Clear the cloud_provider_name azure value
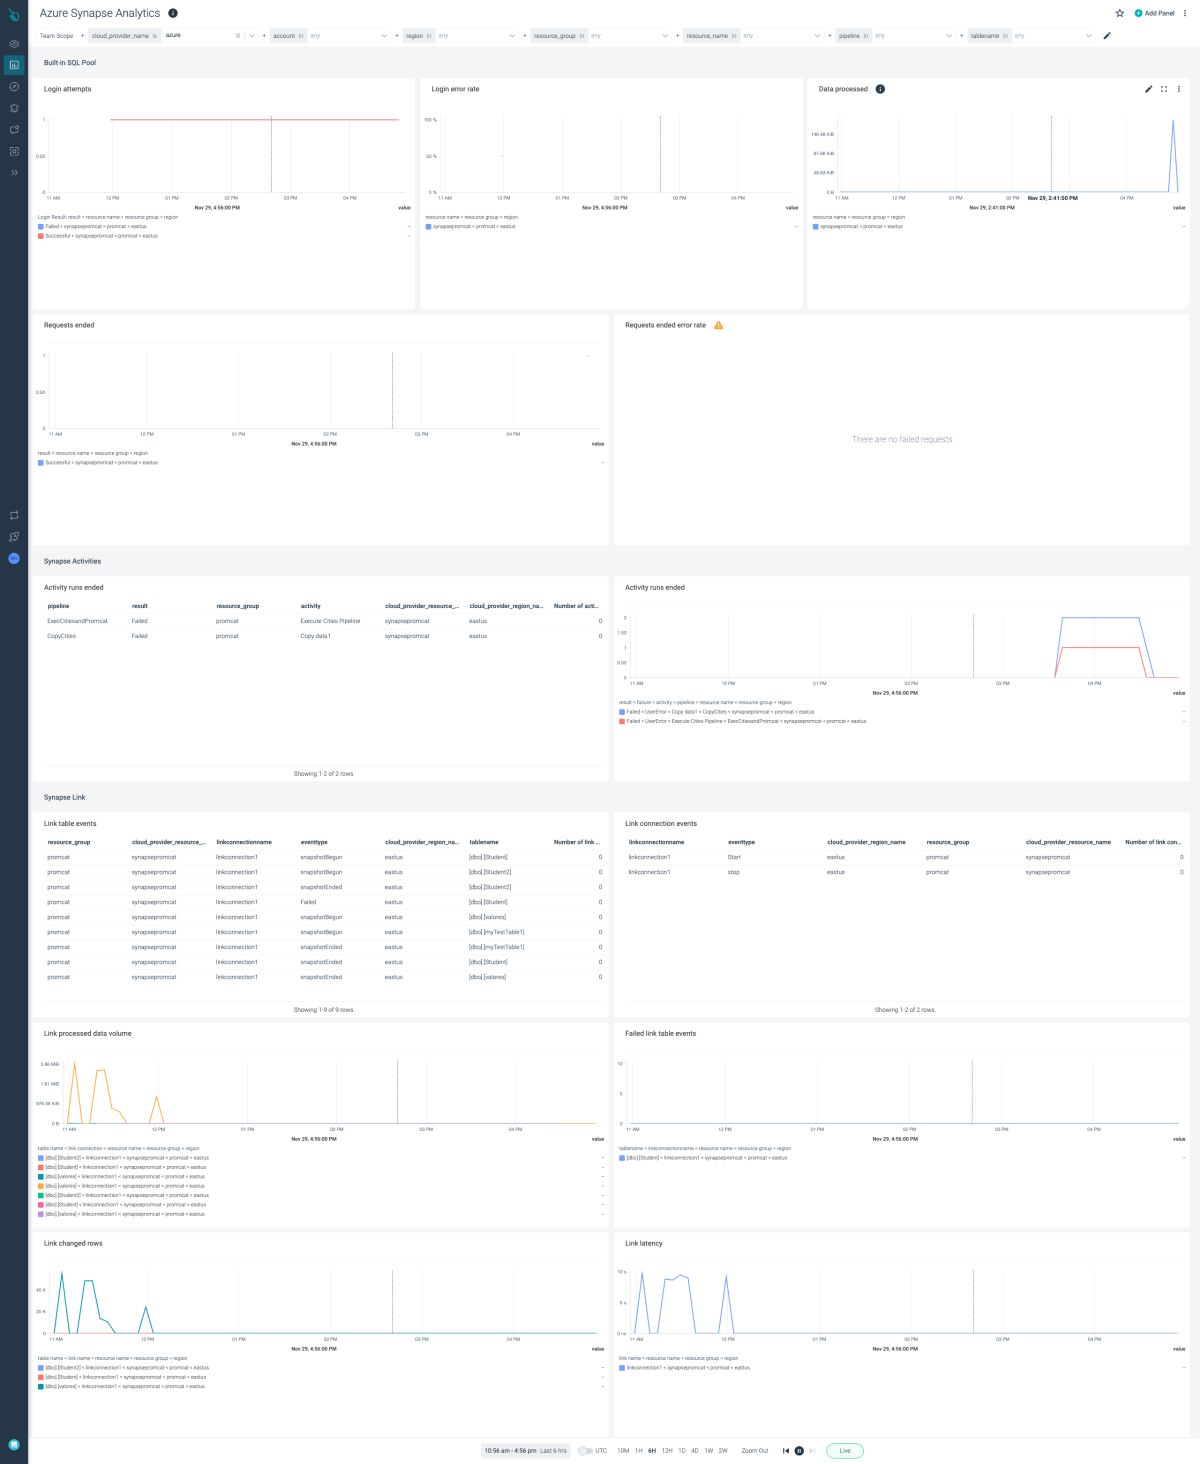This screenshot has height=1464, width=1200. (x=238, y=36)
